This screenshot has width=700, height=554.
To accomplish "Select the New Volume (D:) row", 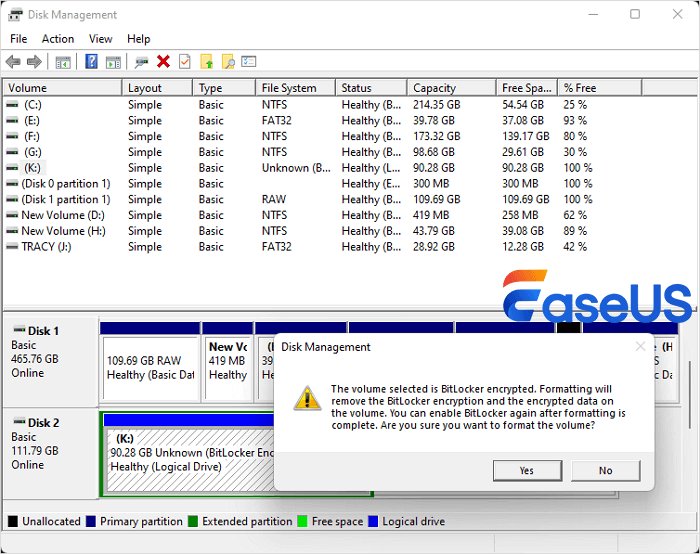I will coord(62,215).
